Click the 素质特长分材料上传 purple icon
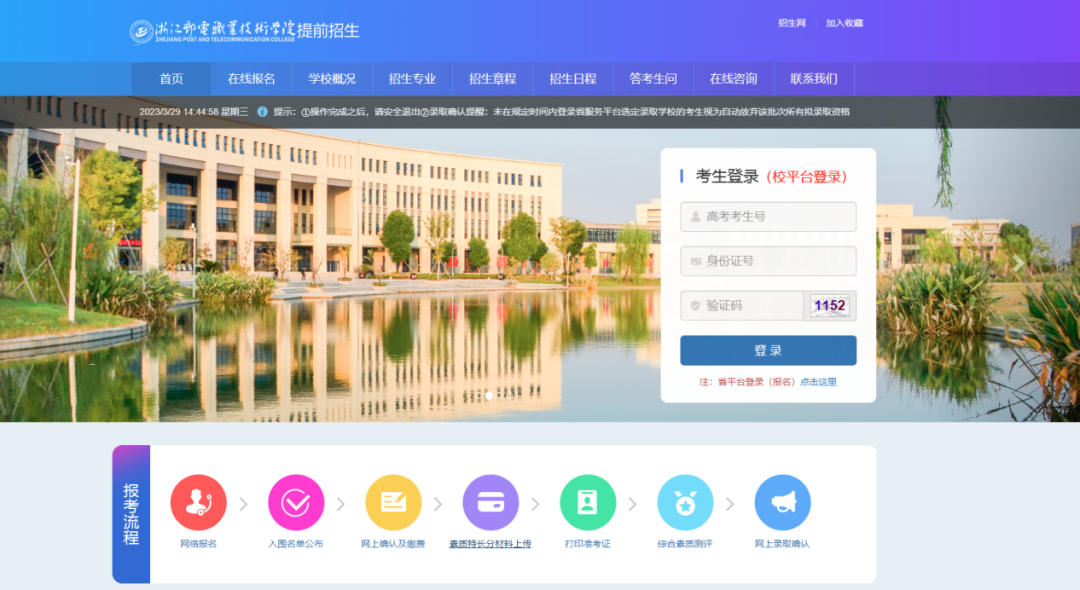The width and height of the screenshot is (1080, 590). (x=490, y=502)
